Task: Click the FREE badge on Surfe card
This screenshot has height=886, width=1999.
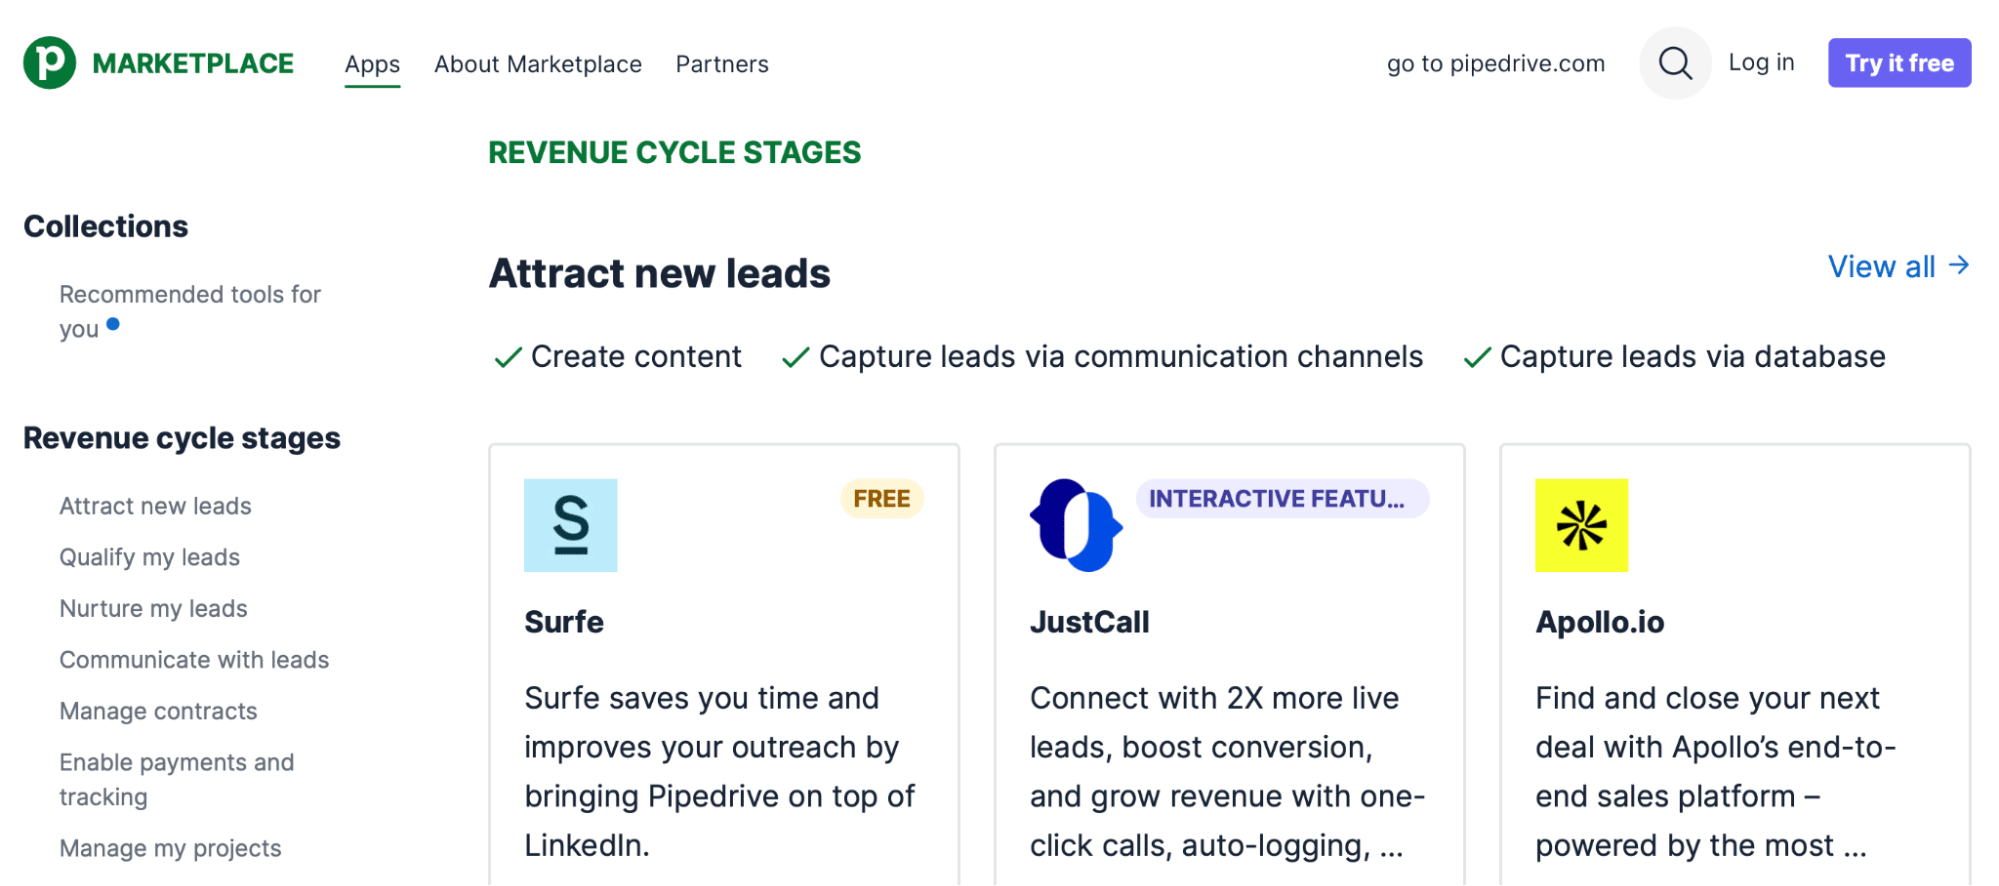Action: pyautogui.click(x=881, y=498)
